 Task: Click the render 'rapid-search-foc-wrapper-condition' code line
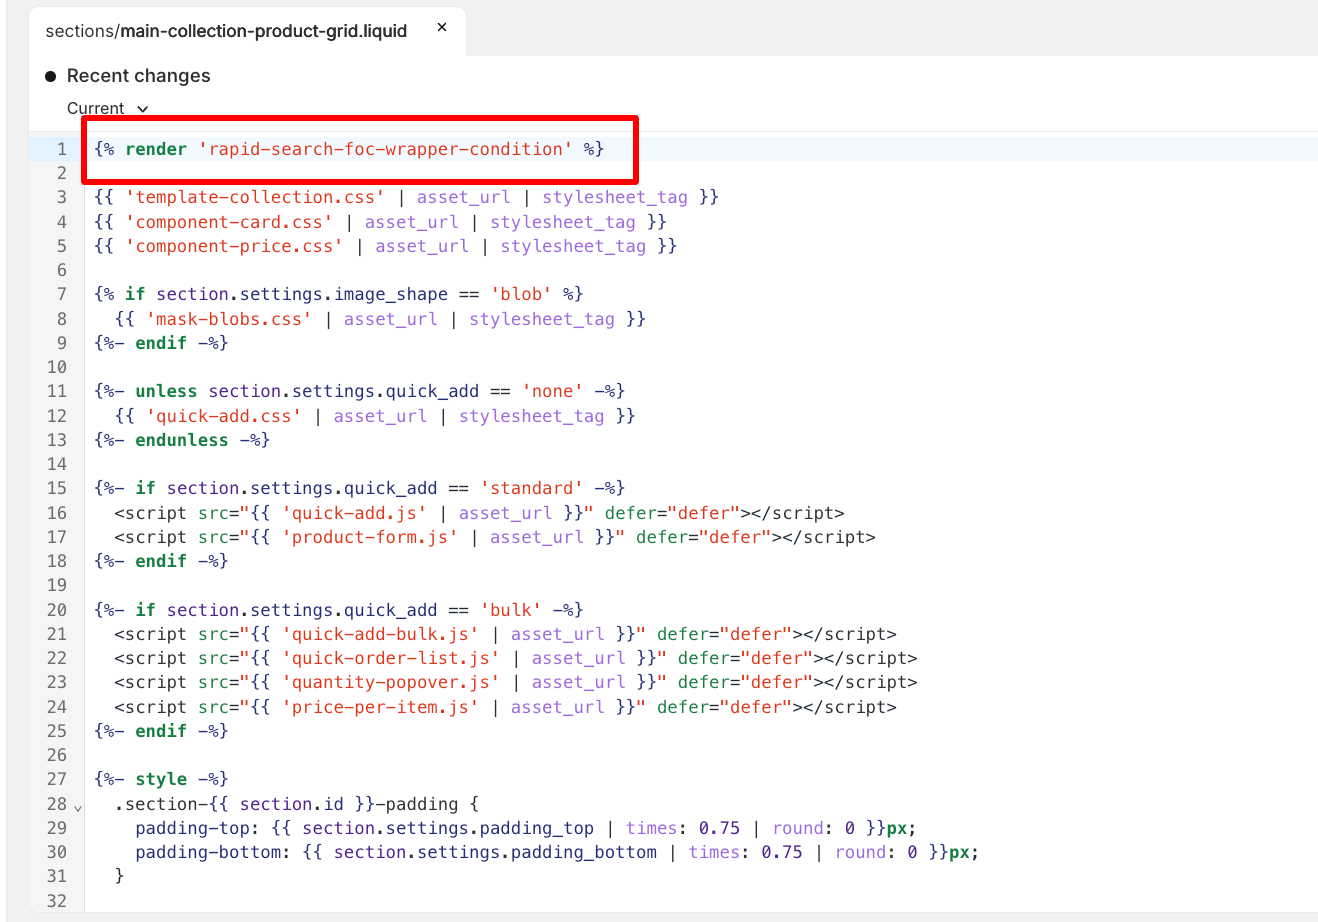(350, 149)
